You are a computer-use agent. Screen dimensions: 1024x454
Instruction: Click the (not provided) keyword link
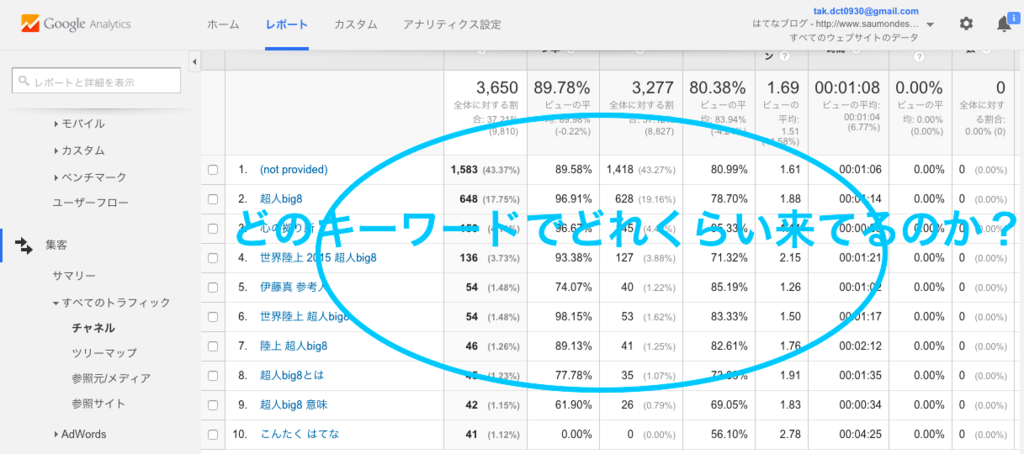293,170
